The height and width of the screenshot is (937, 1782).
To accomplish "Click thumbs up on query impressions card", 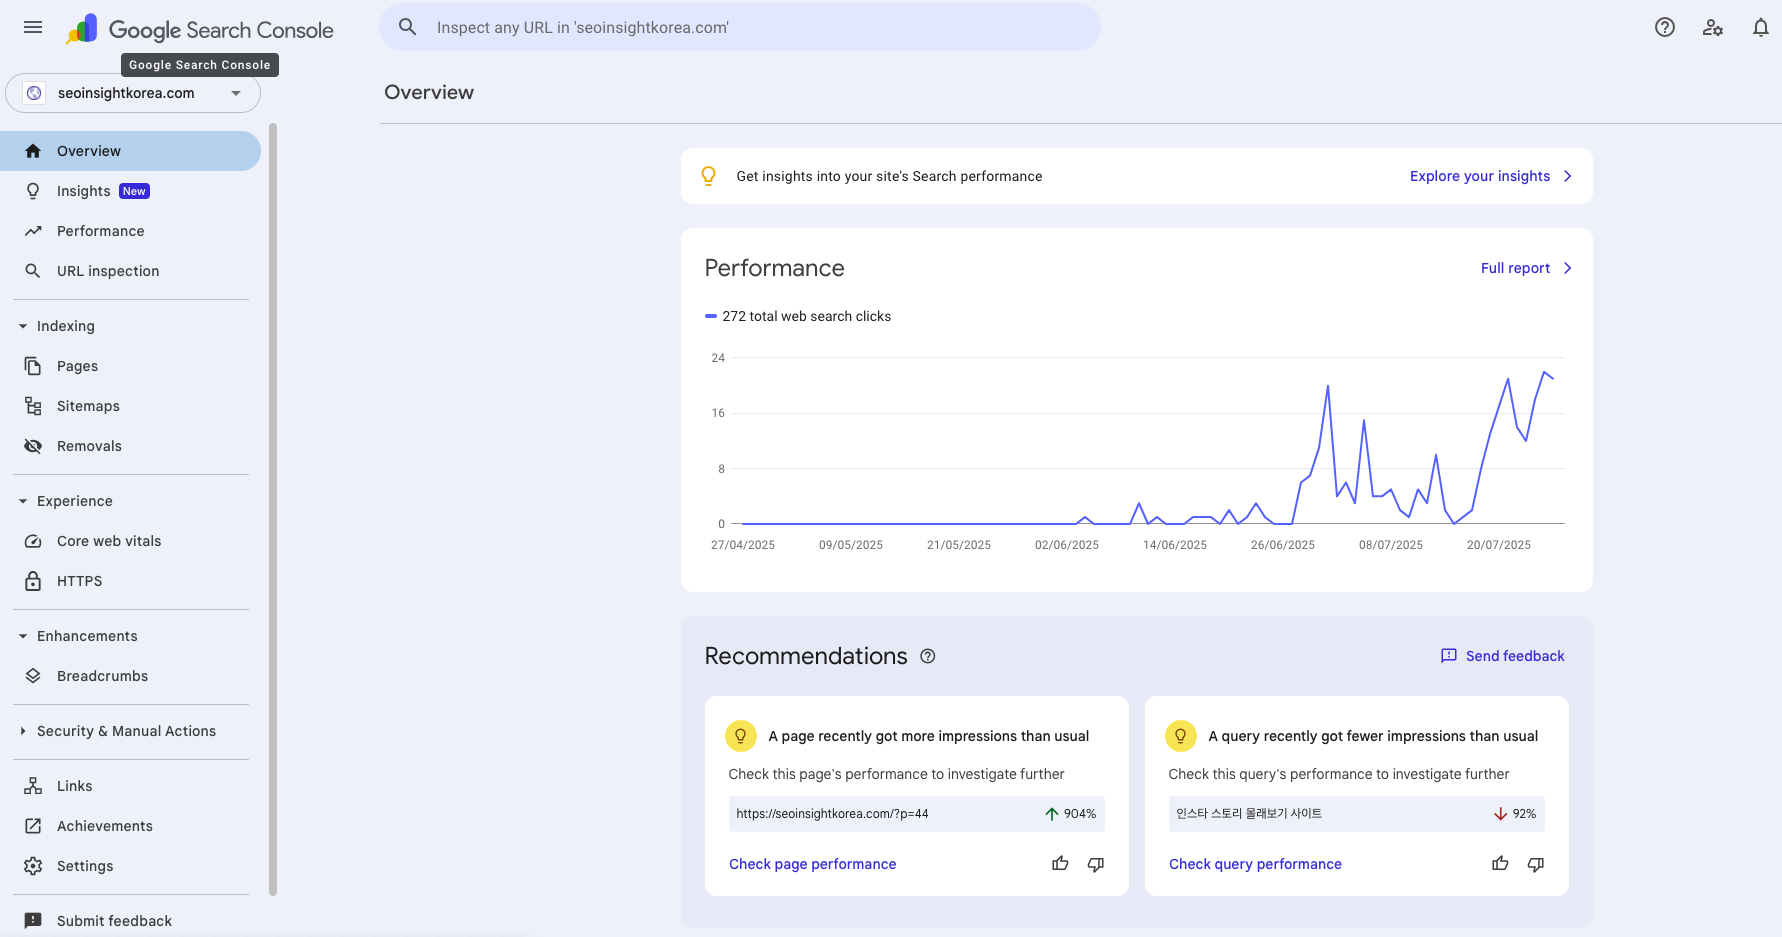I will (x=1500, y=863).
